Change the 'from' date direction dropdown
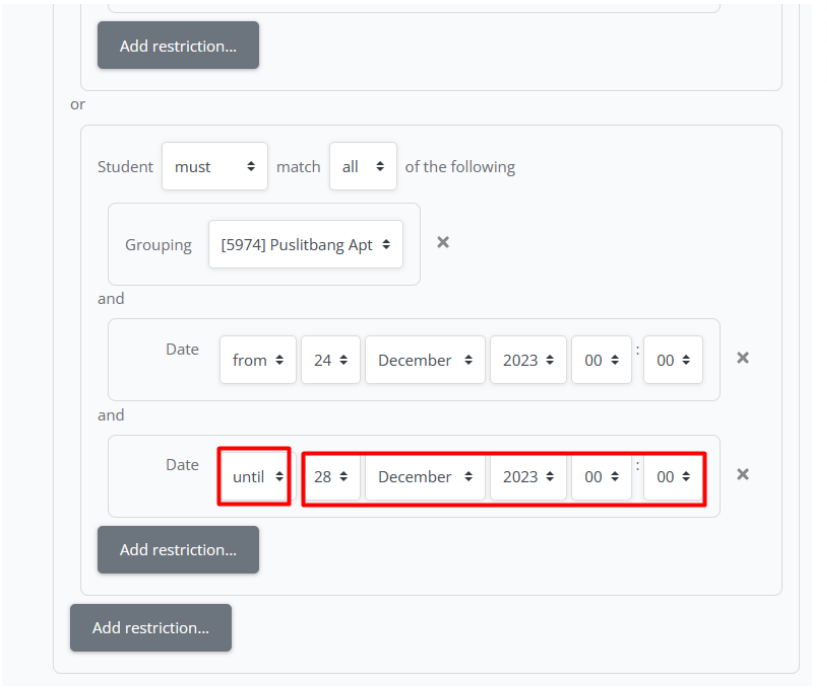This screenshot has width=827, height=690. (258, 360)
